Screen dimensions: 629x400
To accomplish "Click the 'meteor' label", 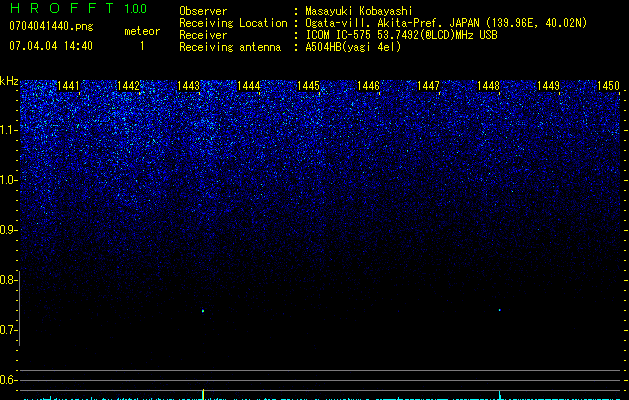I will 142,31.
